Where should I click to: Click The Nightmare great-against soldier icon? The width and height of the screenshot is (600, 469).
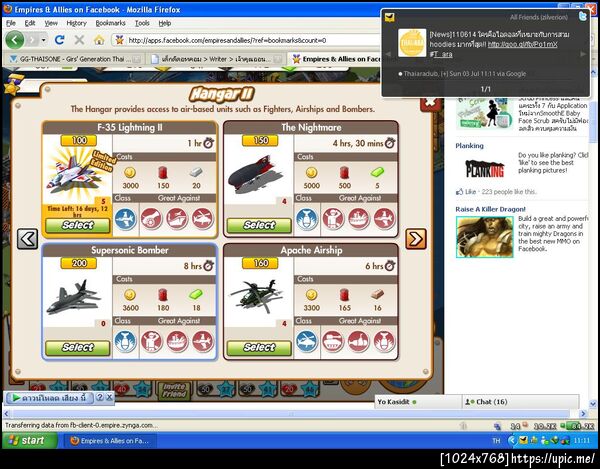[x=333, y=219]
